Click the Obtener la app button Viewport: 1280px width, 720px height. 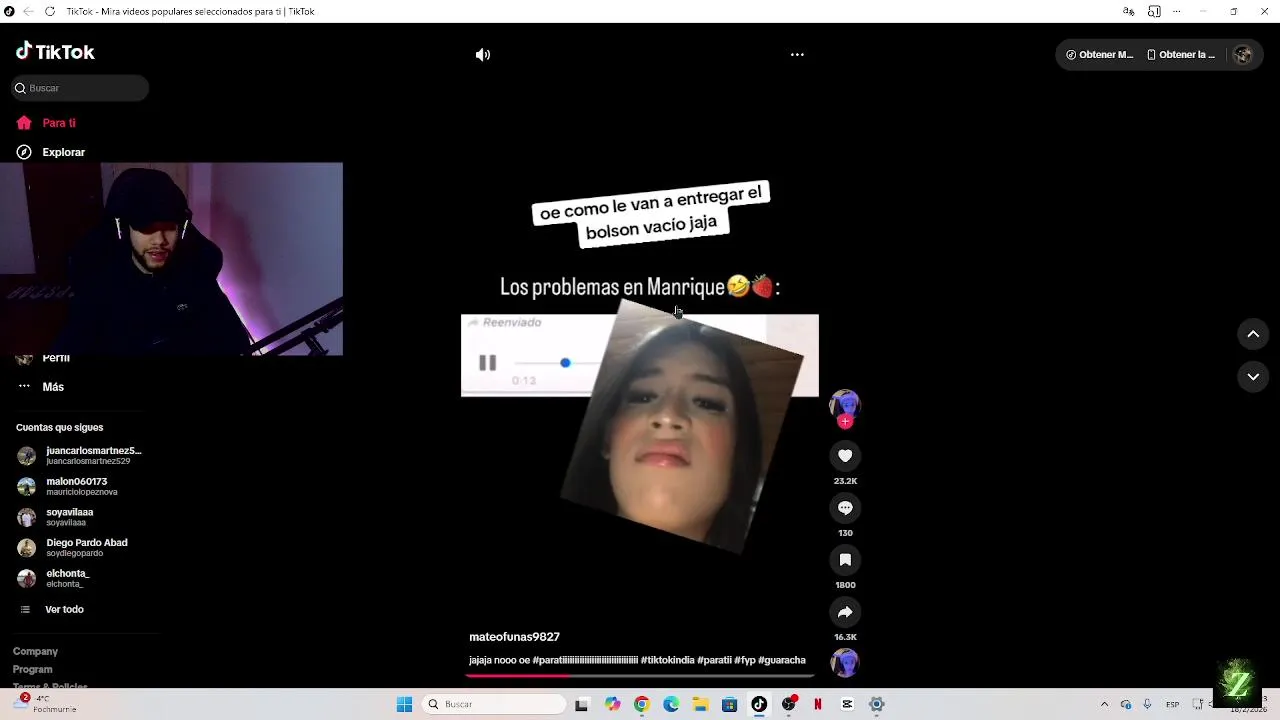[x=1180, y=55]
